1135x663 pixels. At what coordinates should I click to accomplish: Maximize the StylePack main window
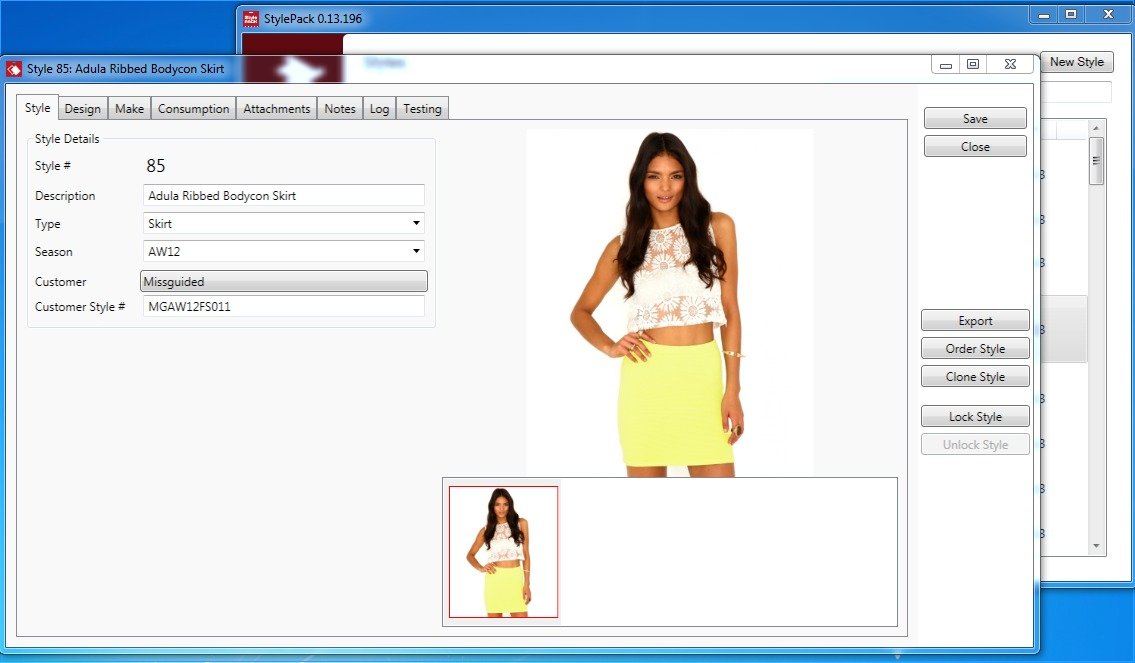click(1071, 14)
